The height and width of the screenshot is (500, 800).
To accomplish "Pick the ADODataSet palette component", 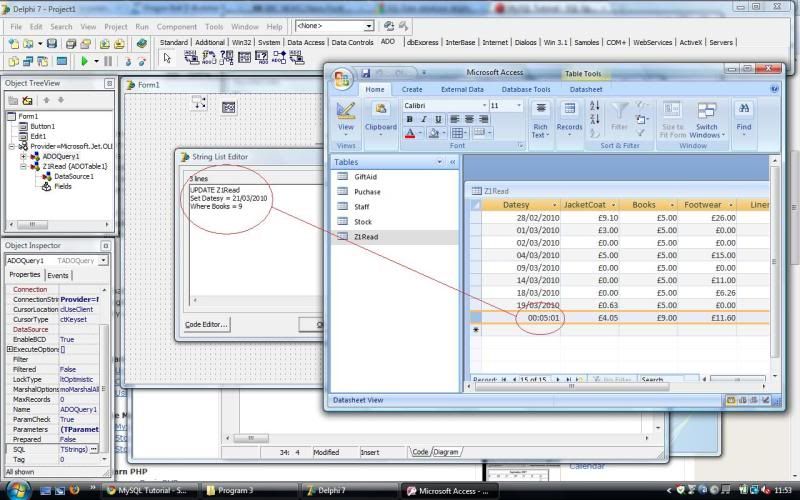I will click(x=226, y=58).
